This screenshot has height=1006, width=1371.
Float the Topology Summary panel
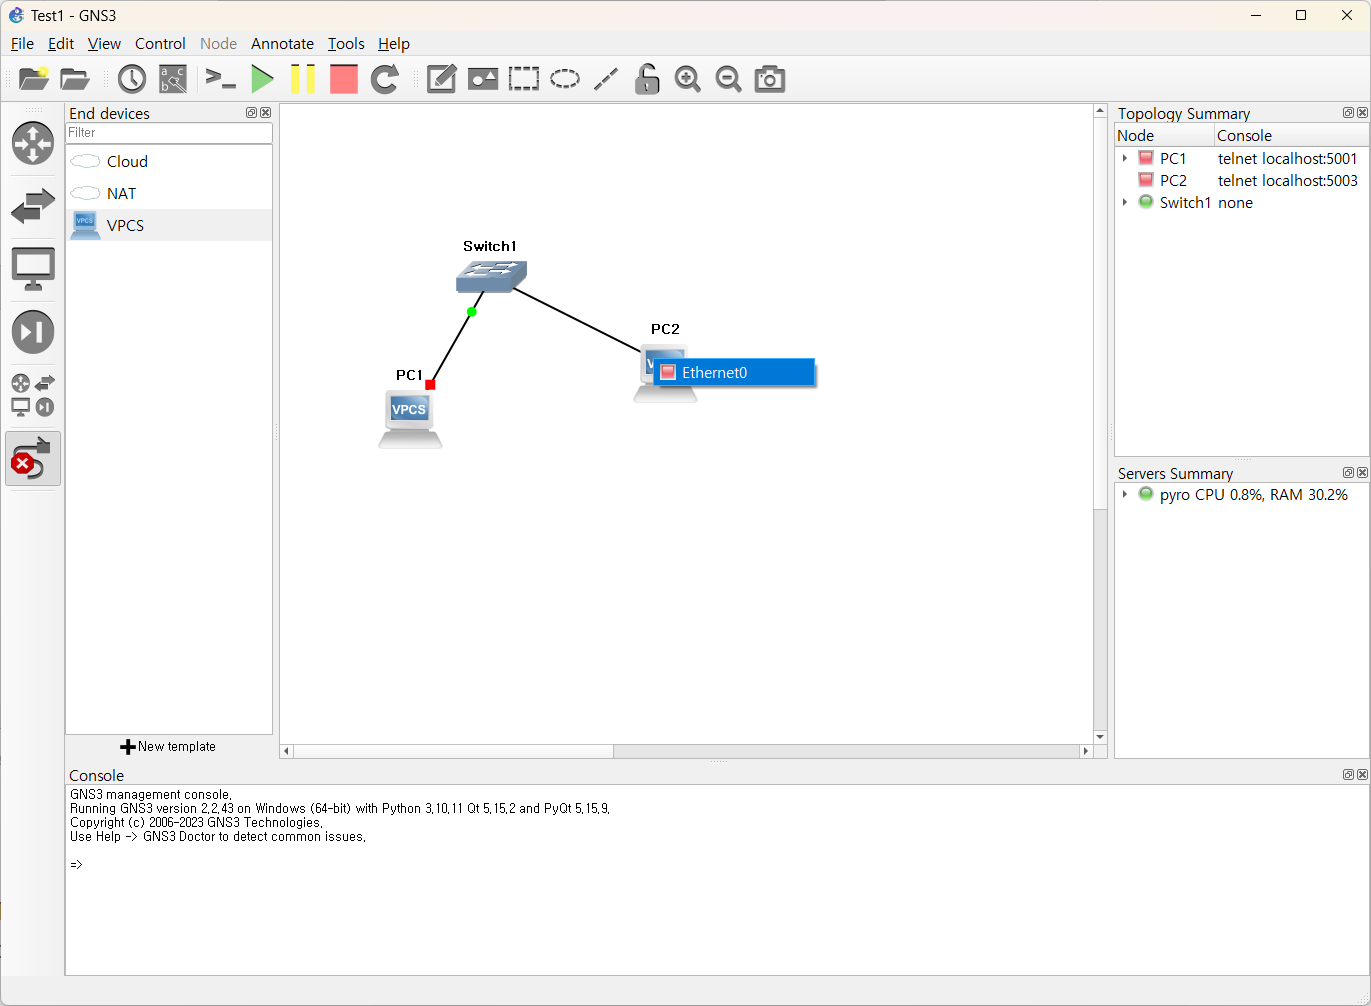1348,113
